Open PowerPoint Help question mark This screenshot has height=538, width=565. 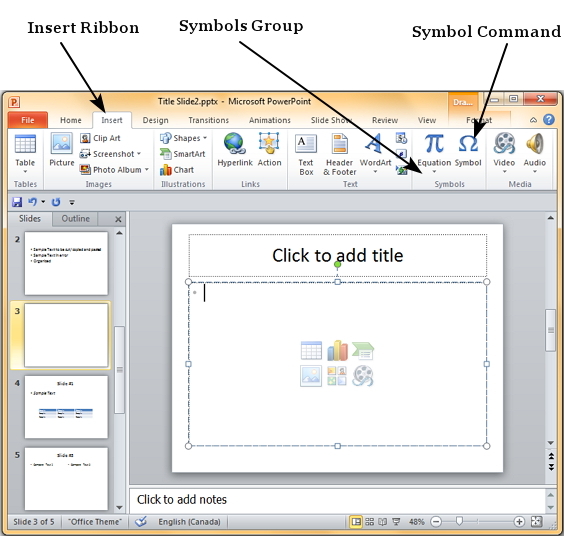(548, 120)
